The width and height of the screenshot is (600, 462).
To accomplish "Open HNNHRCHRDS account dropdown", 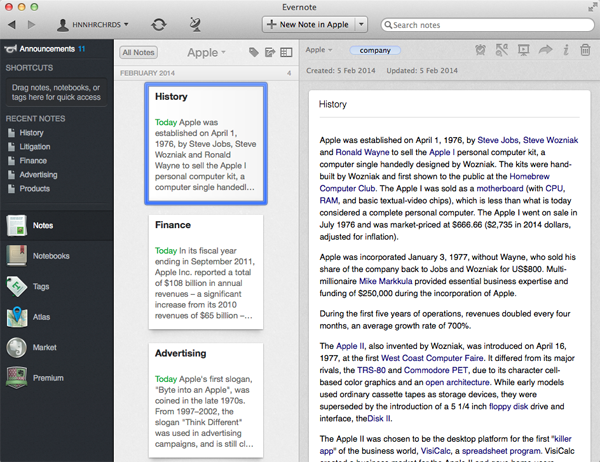I will (x=93, y=25).
